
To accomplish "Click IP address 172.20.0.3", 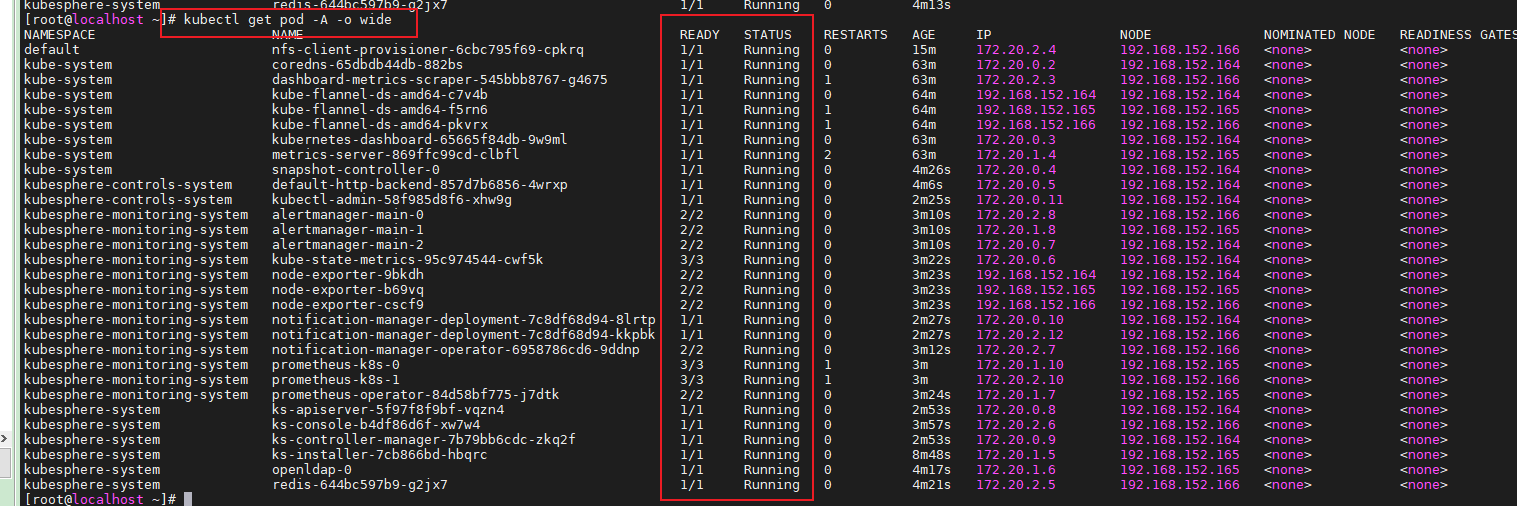I will point(1016,140).
